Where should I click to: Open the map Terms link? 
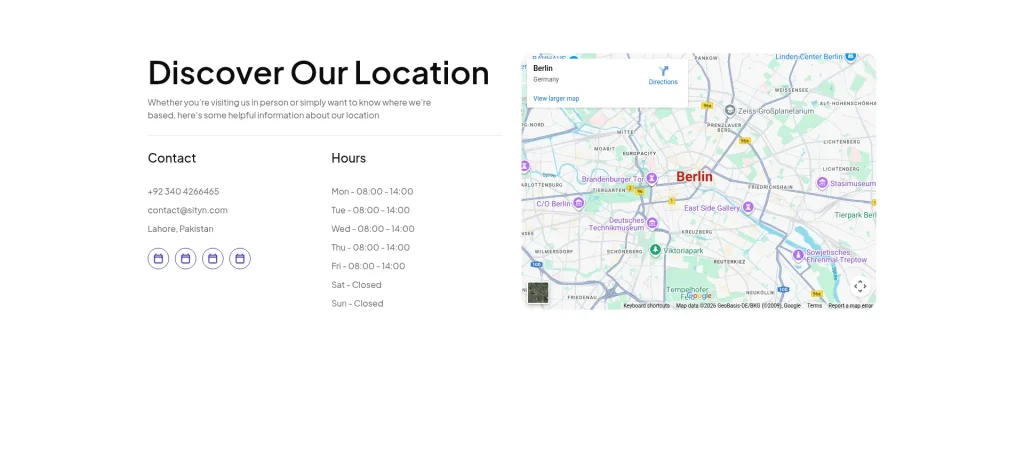tap(814, 306)
